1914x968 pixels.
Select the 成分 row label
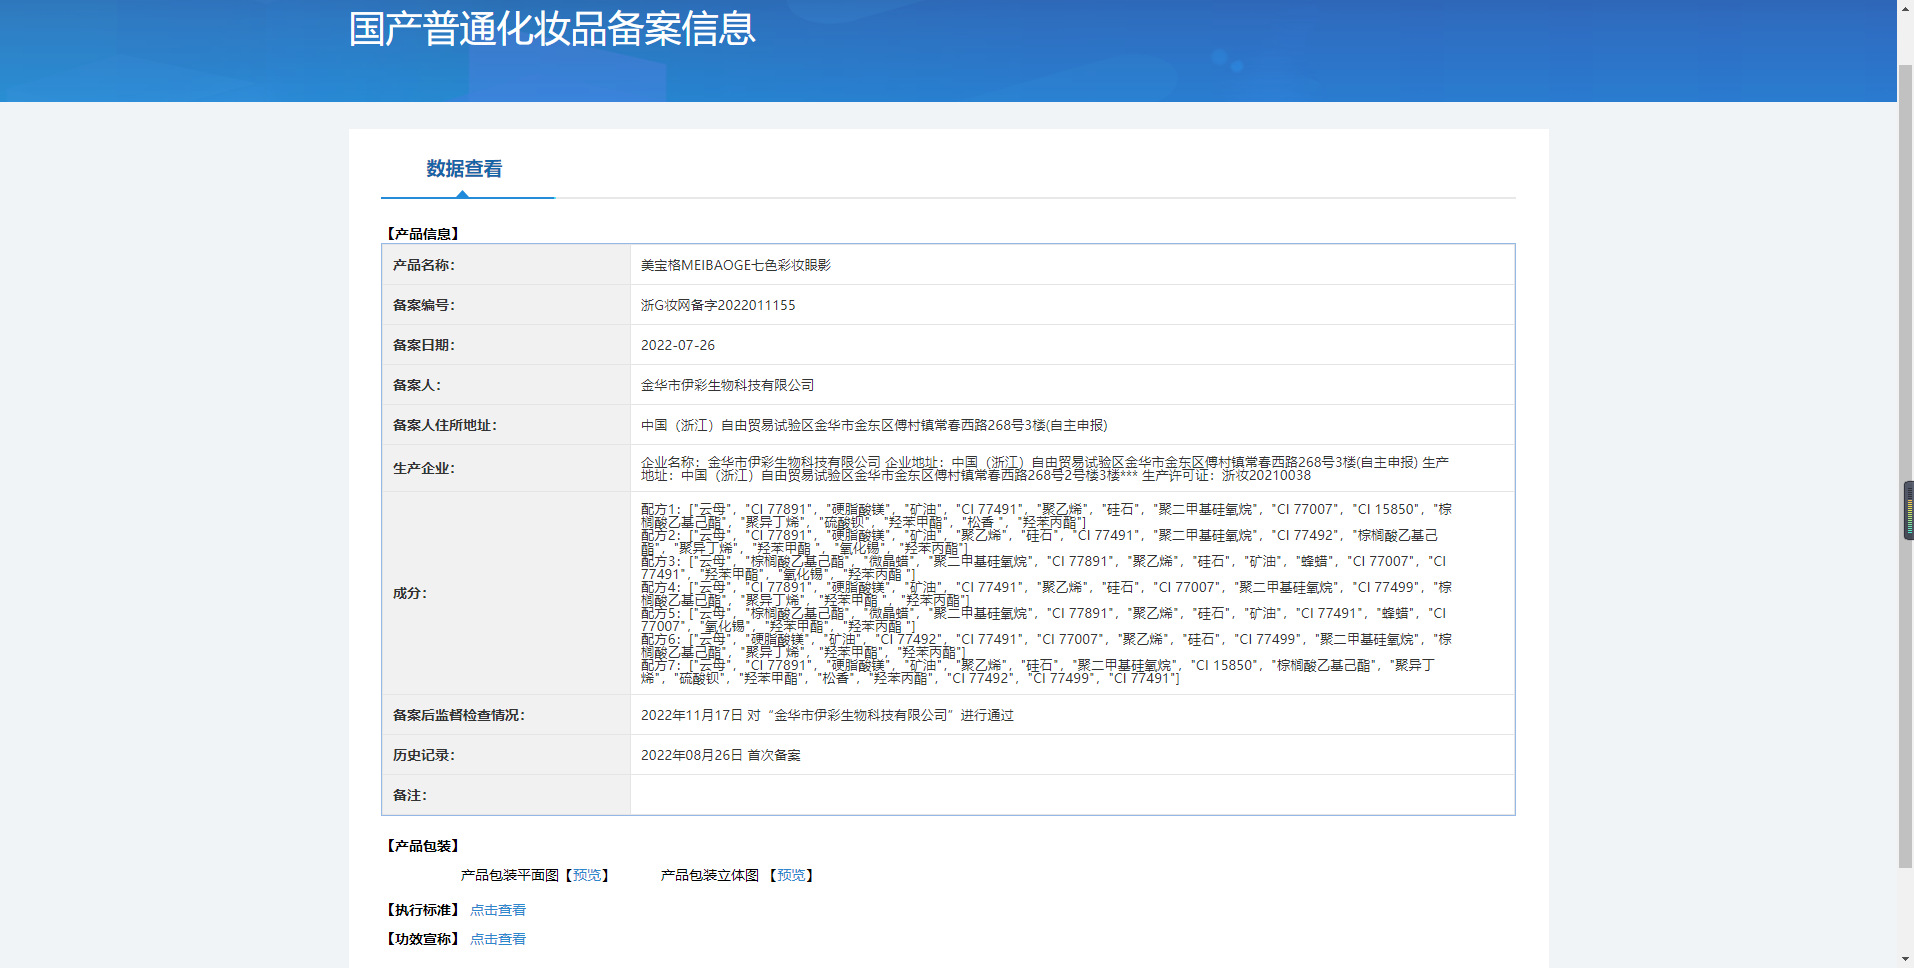pos(410,593)
